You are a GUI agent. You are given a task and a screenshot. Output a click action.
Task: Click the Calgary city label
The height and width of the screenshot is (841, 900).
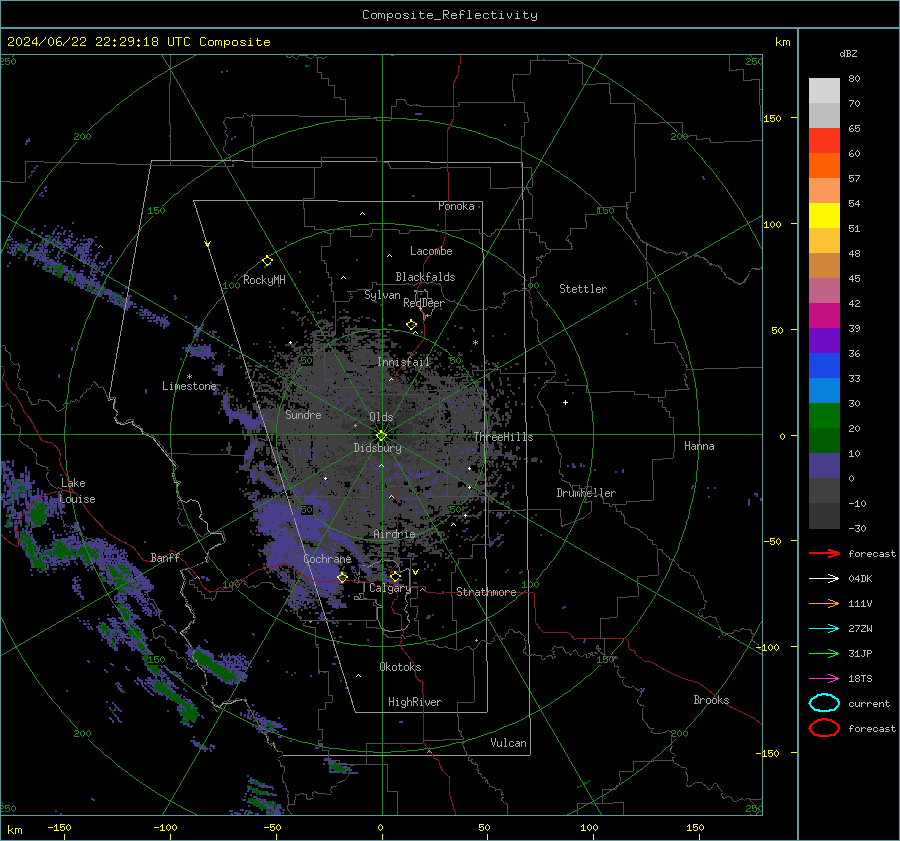point(390,588)
